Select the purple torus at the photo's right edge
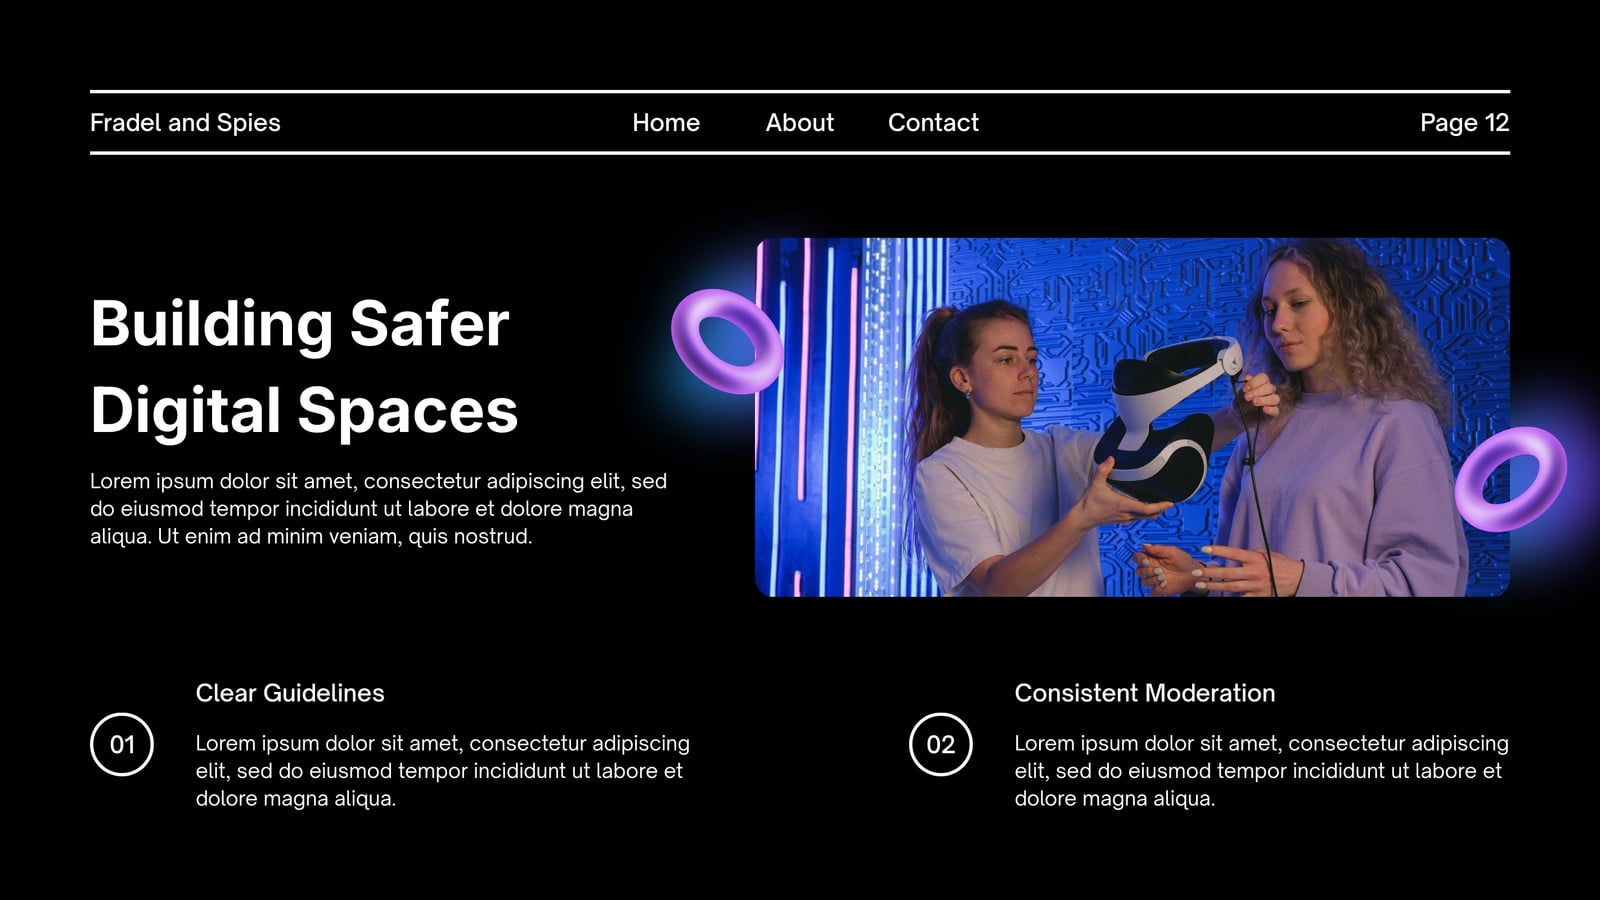Viewport: 1600px width, 900px height. coord(1511,478)
